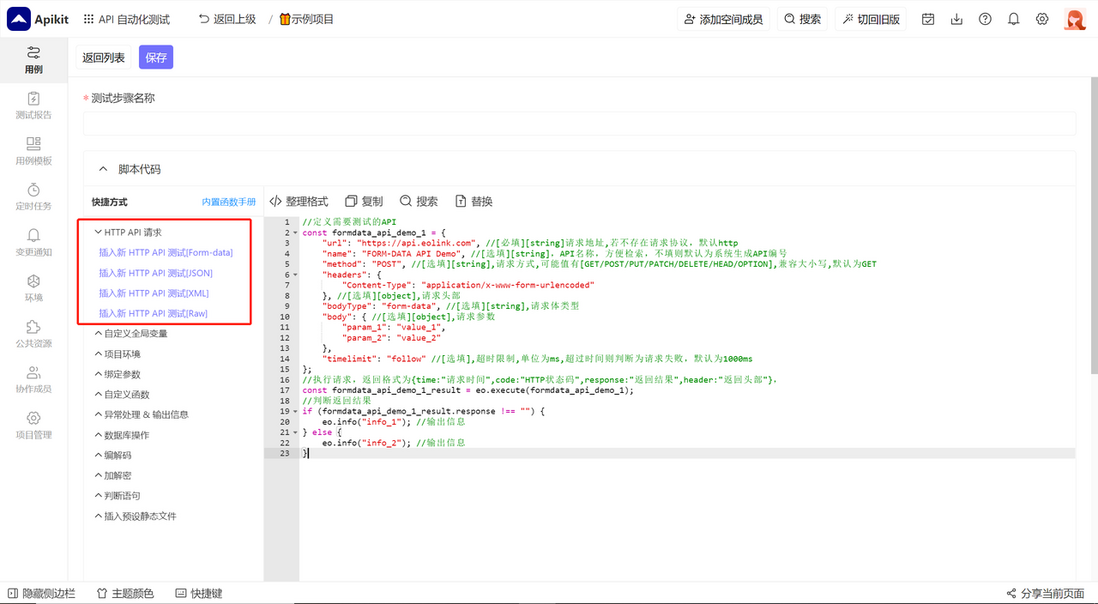The image size is (1098, 604).
Task: Insert new HTTP API test Raw
Action: coord(153,314)
